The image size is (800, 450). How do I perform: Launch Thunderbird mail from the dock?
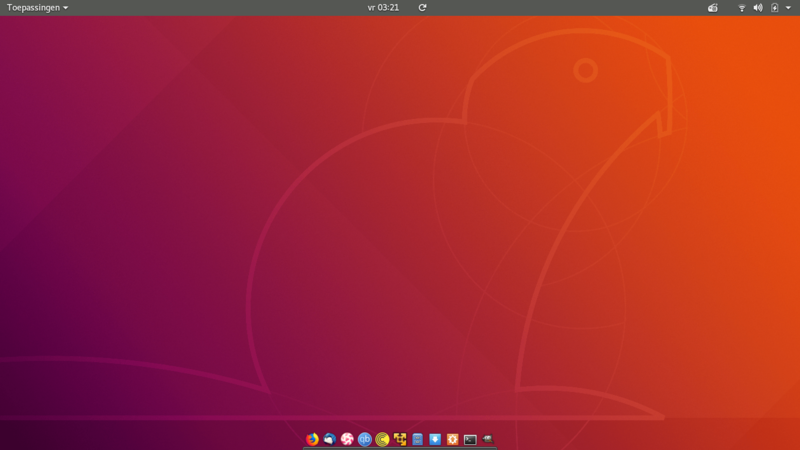pyautogui.click(x=330, y=439)
